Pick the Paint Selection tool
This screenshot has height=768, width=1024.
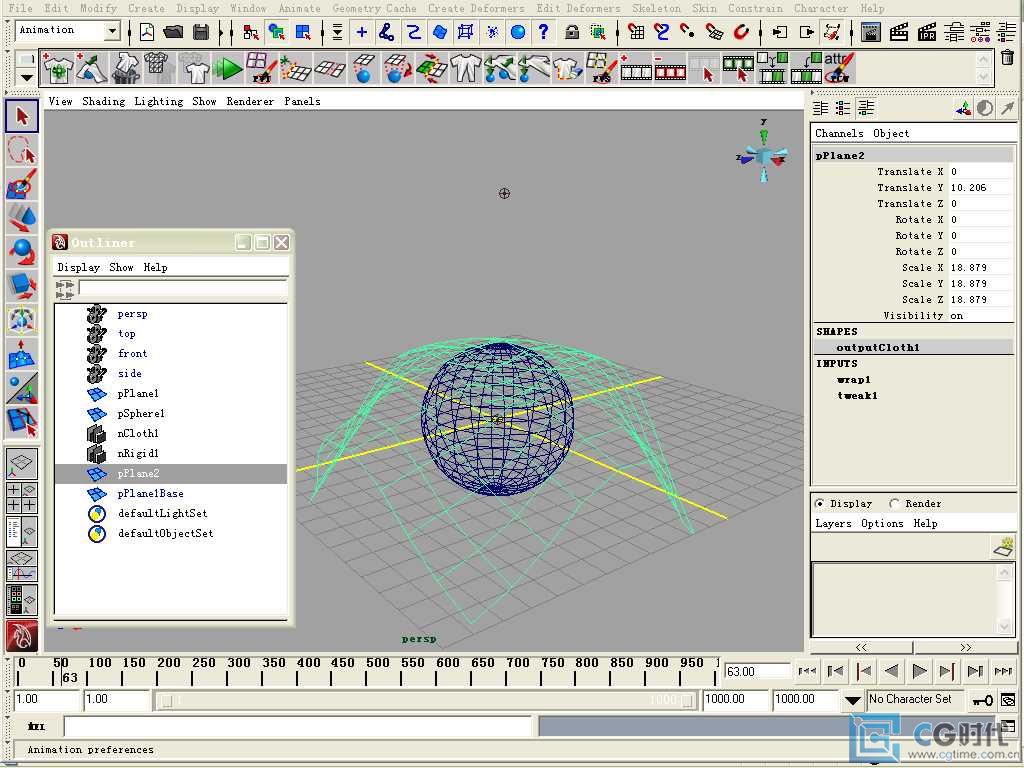pos(22,184)
